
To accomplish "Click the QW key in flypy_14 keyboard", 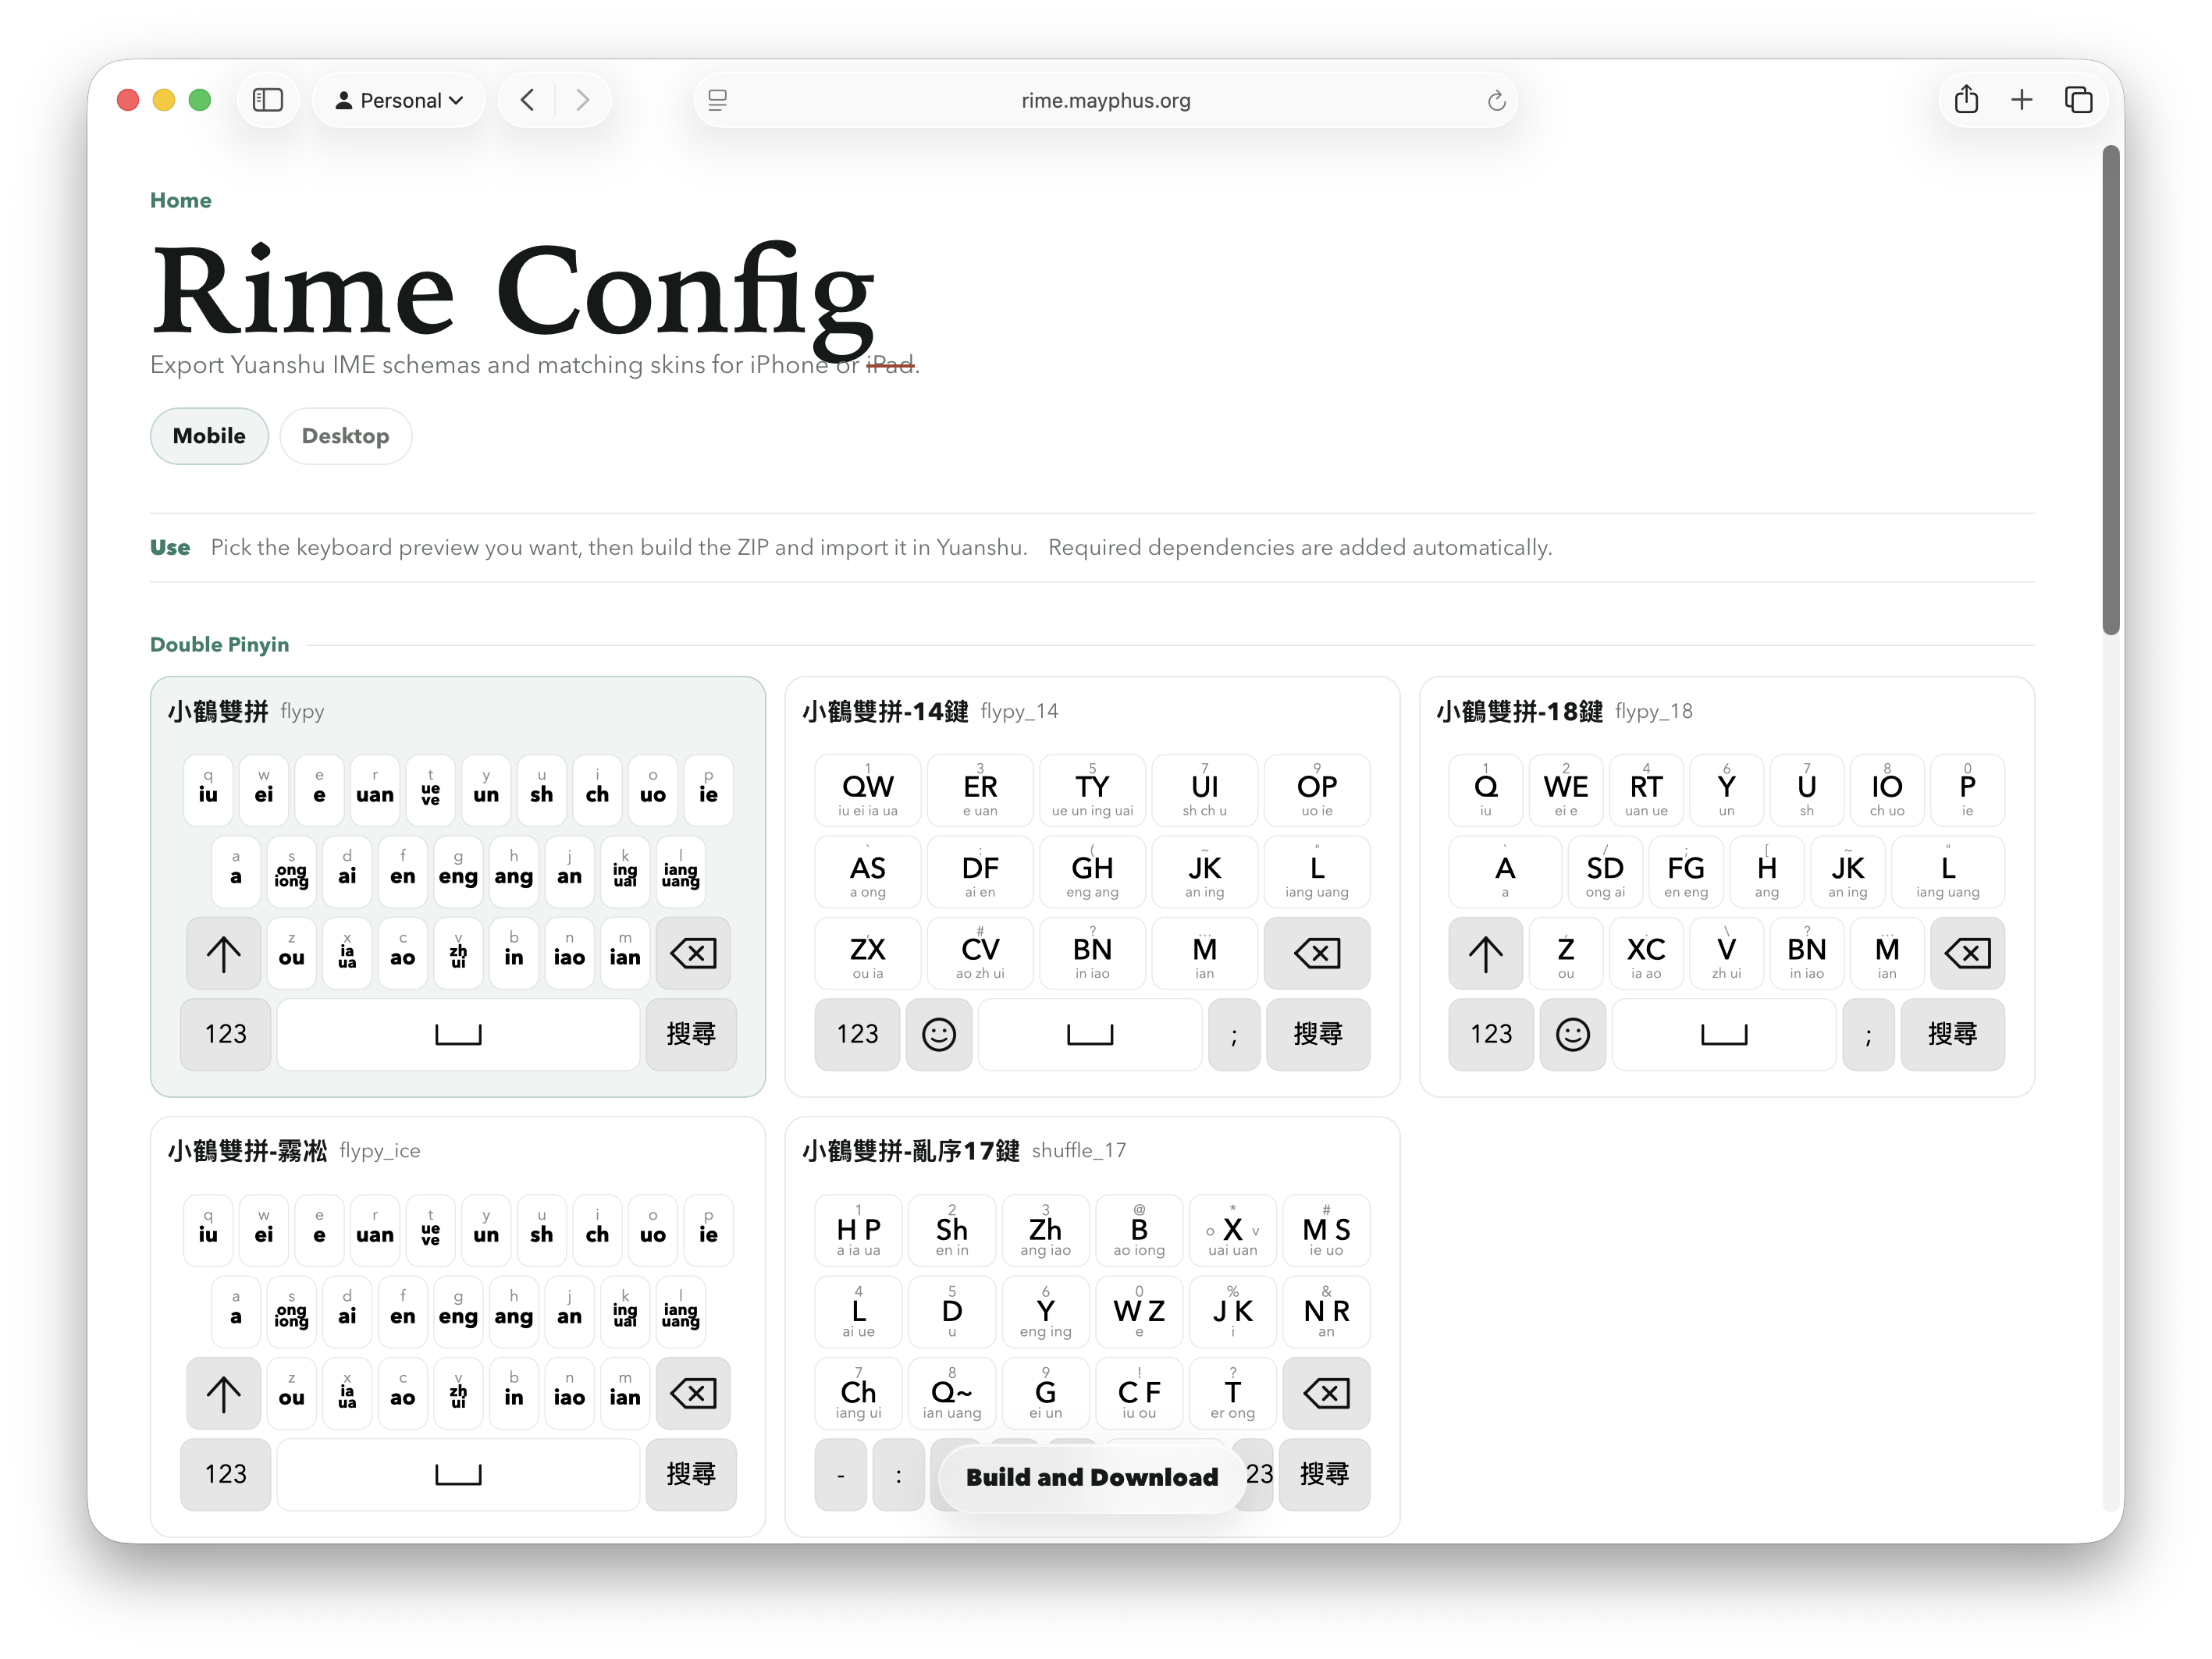I will [868, 791].
